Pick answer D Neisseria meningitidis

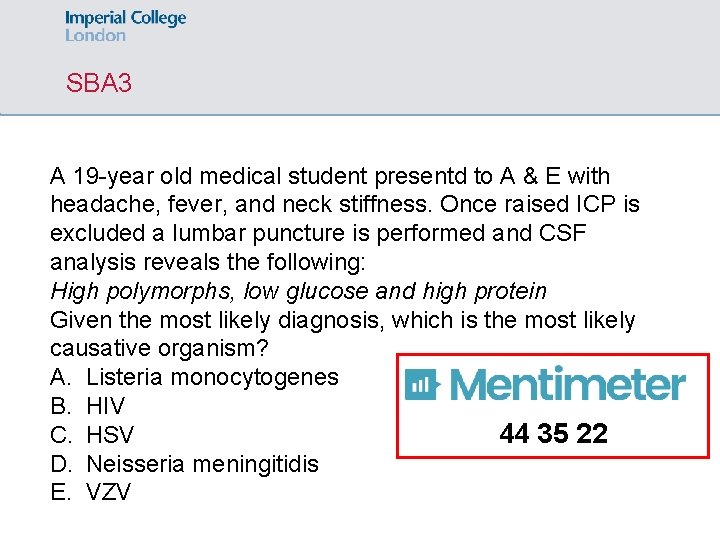pyautogui.click(x=184, y=465)
